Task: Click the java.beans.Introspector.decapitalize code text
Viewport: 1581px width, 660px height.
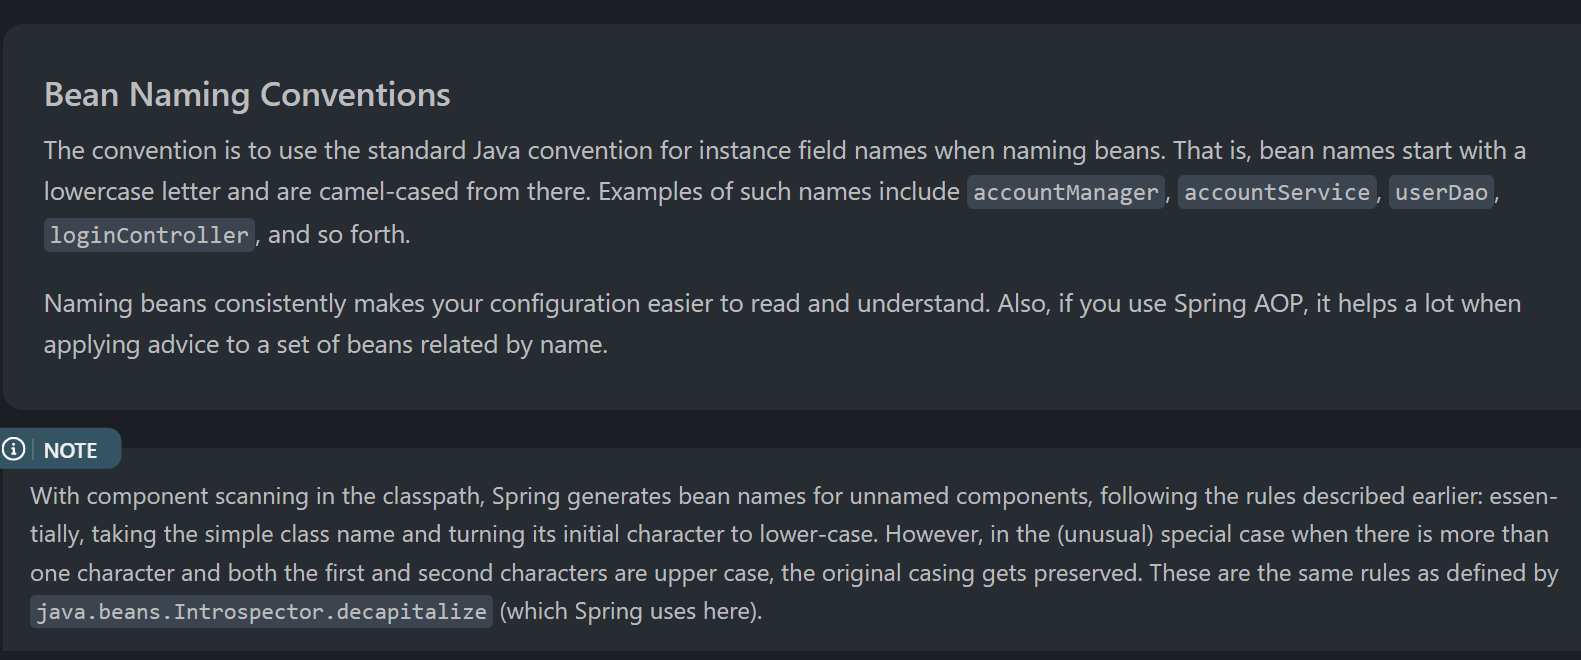Action: click(x=261, y=611)
